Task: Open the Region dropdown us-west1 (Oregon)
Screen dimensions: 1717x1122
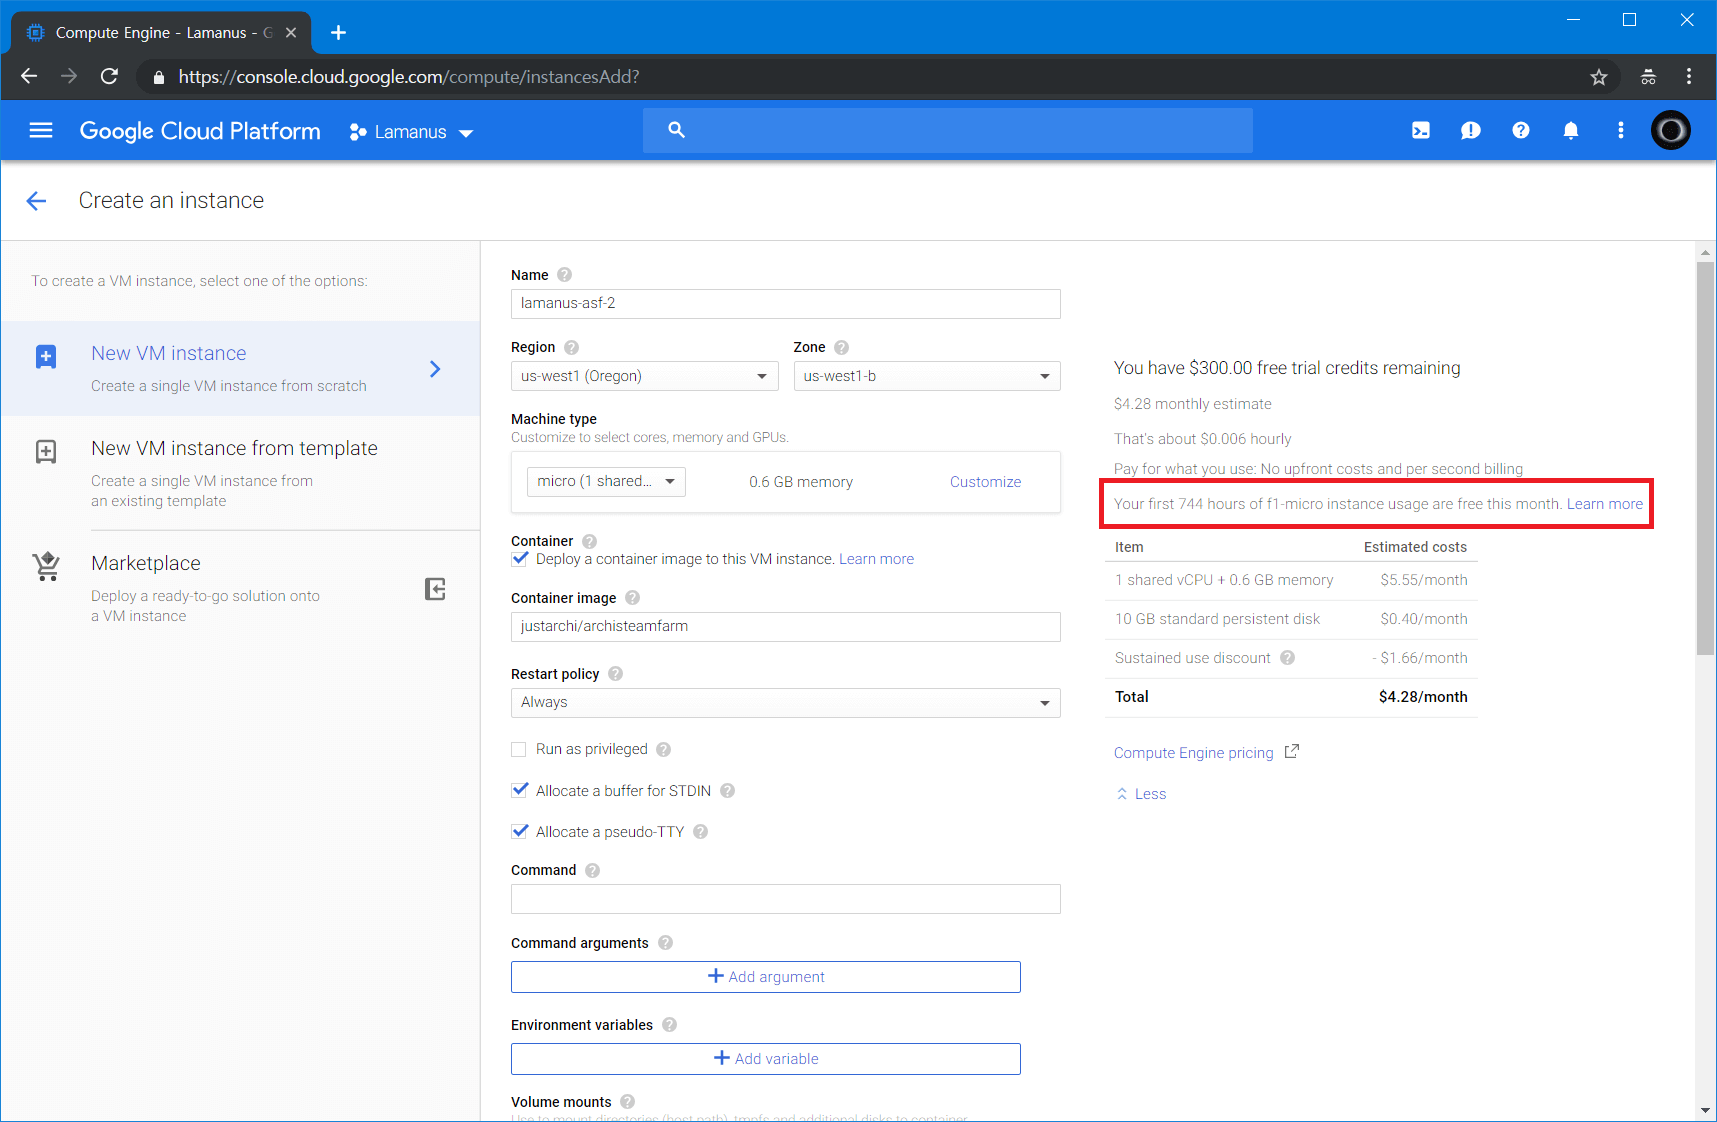Action: click(644, 377)
